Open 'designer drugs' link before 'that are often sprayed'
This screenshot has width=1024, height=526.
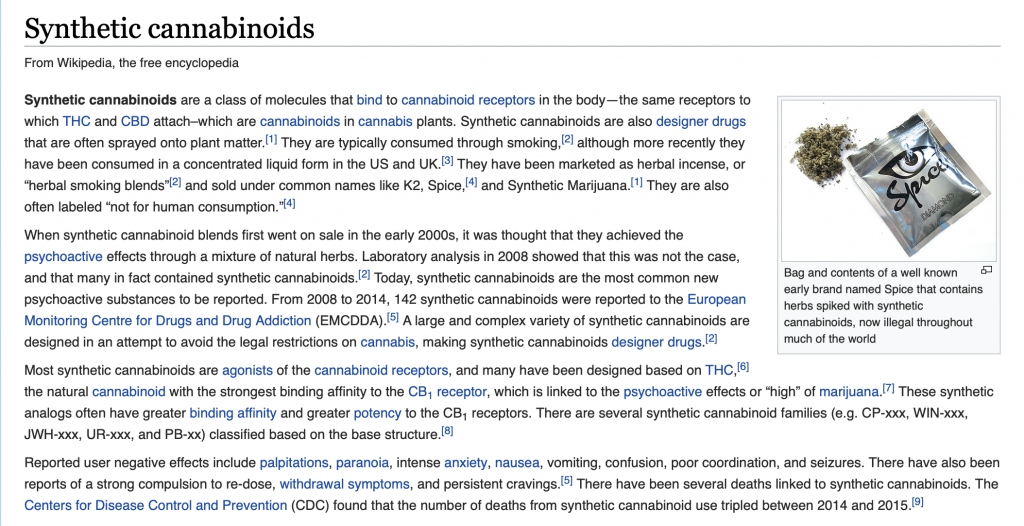click(x=701, y=122)
